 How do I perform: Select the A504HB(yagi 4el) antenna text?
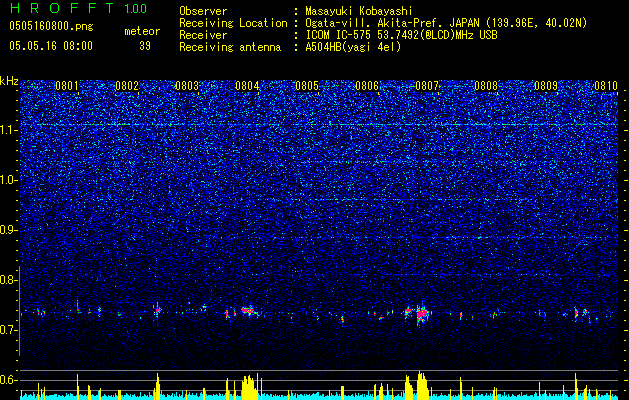353,47
